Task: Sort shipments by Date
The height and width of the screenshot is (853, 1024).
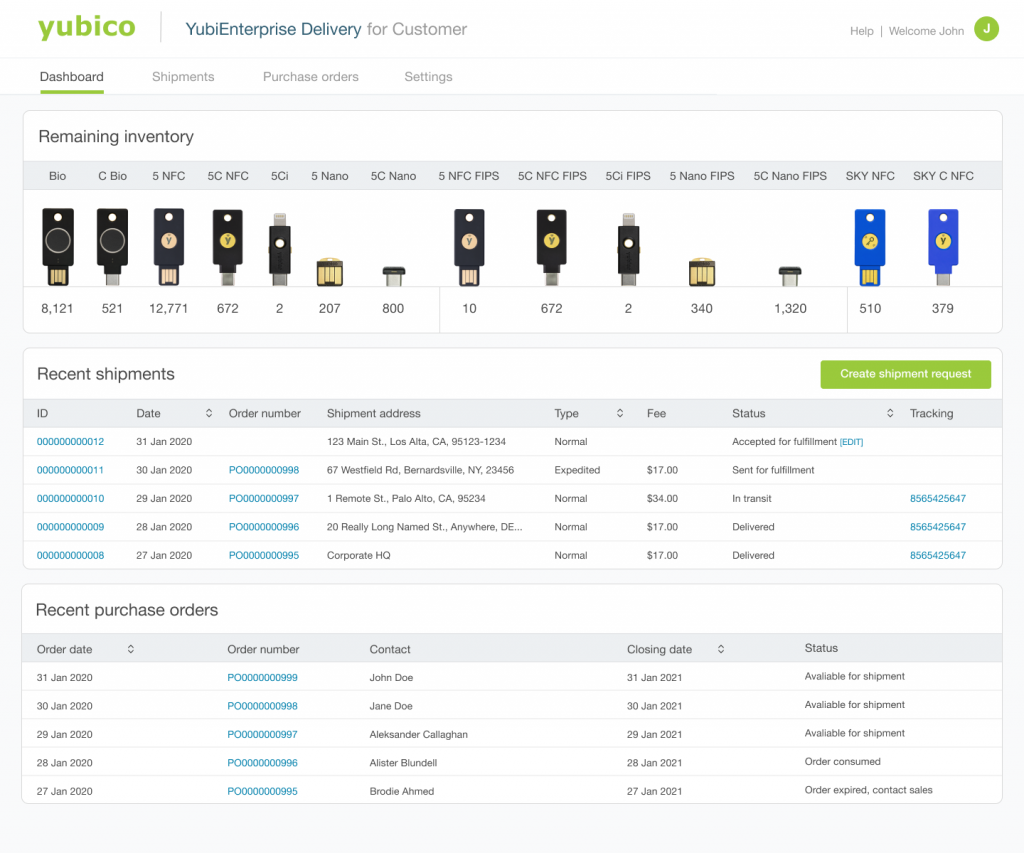Action: point(209,413)
